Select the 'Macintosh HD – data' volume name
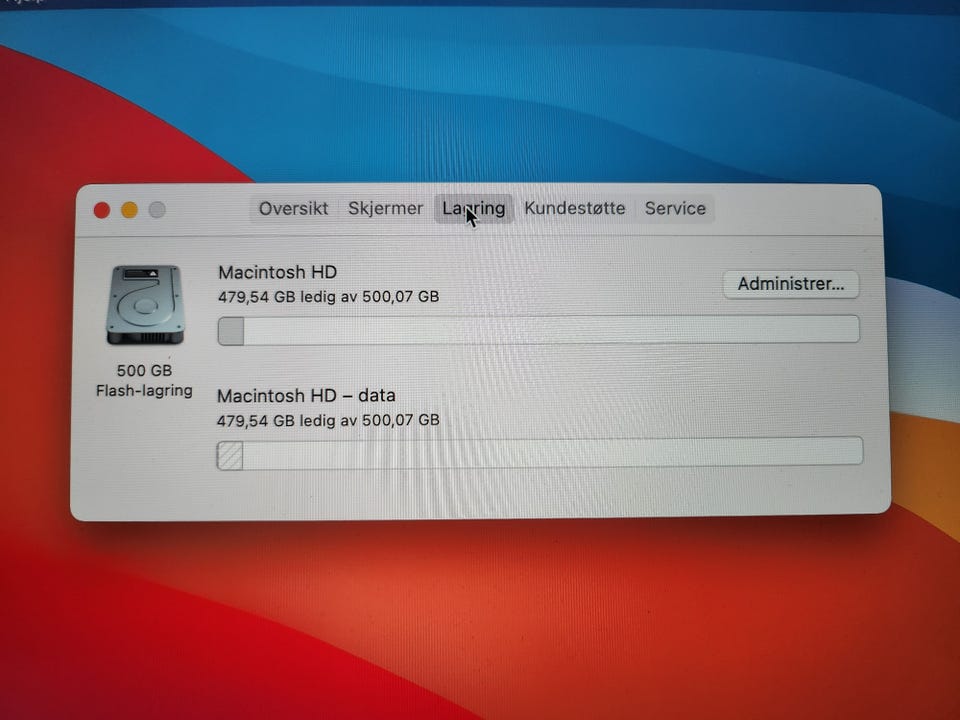This screenshot has height=720, width=960. click(306, 396)
